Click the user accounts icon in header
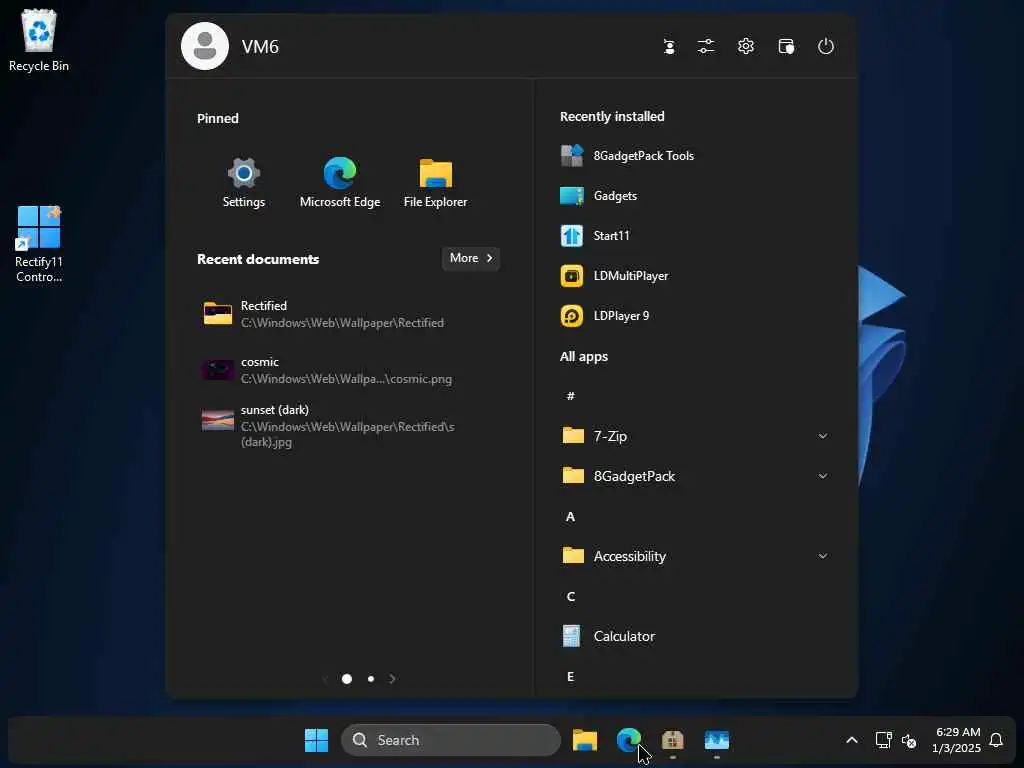 pyautogui.click(x=669, y=46)
